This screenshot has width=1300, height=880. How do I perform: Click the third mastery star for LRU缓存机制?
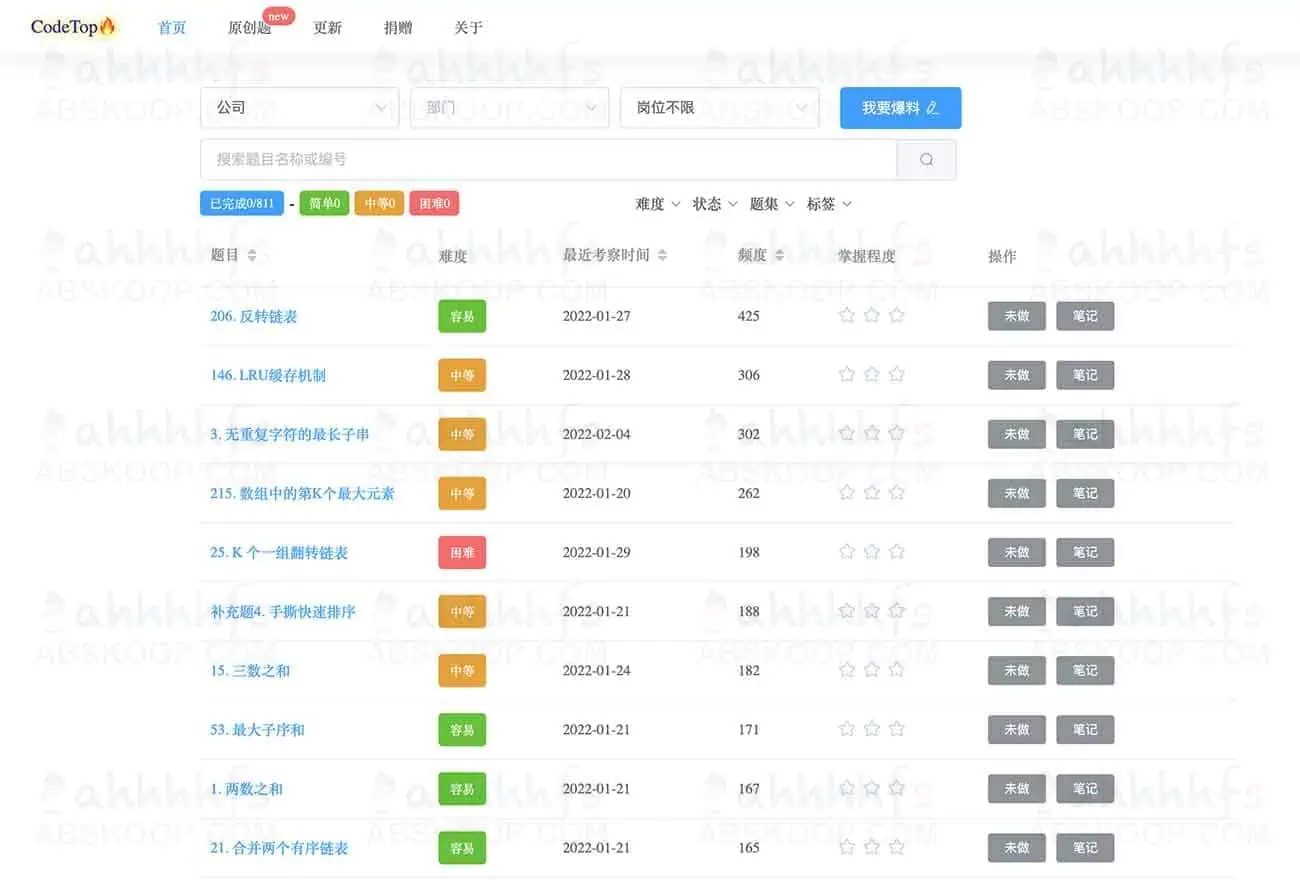click(x=897, y=373)
